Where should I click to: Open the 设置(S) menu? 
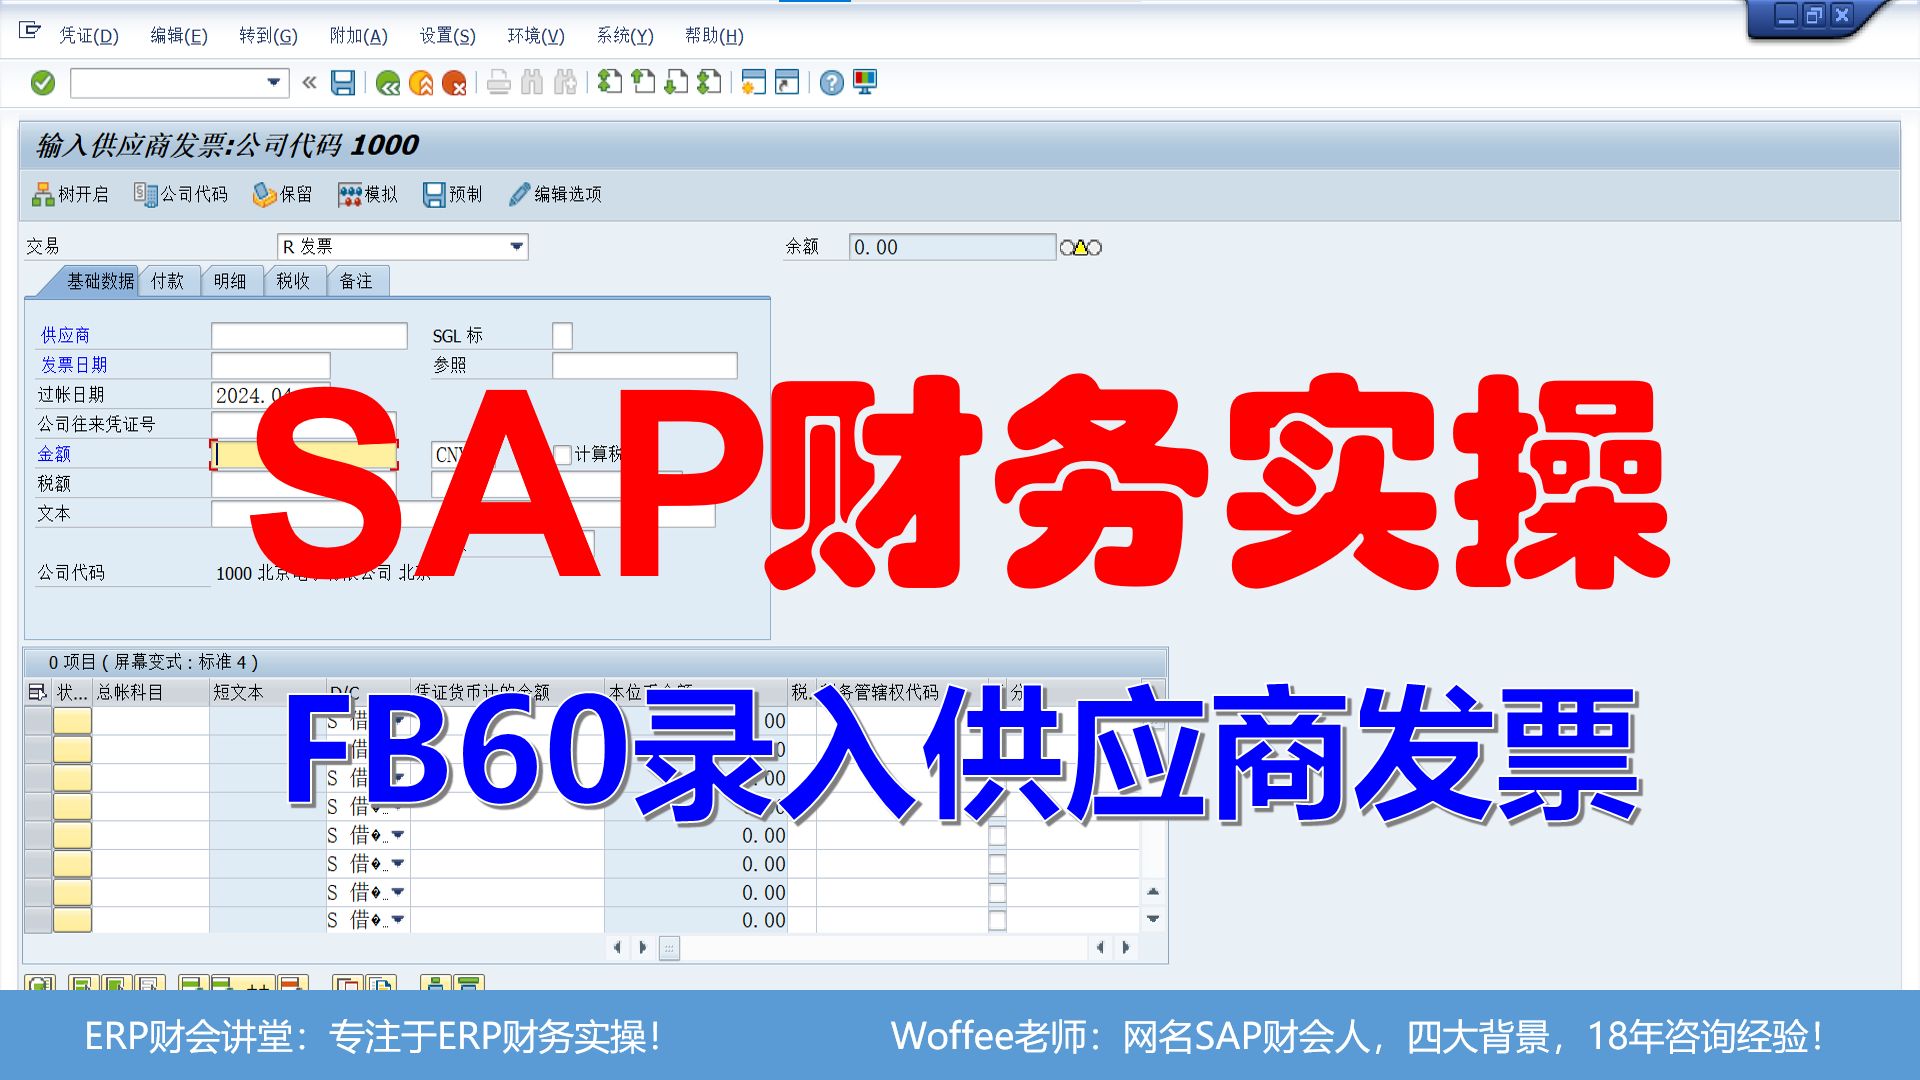pos(447,36)
